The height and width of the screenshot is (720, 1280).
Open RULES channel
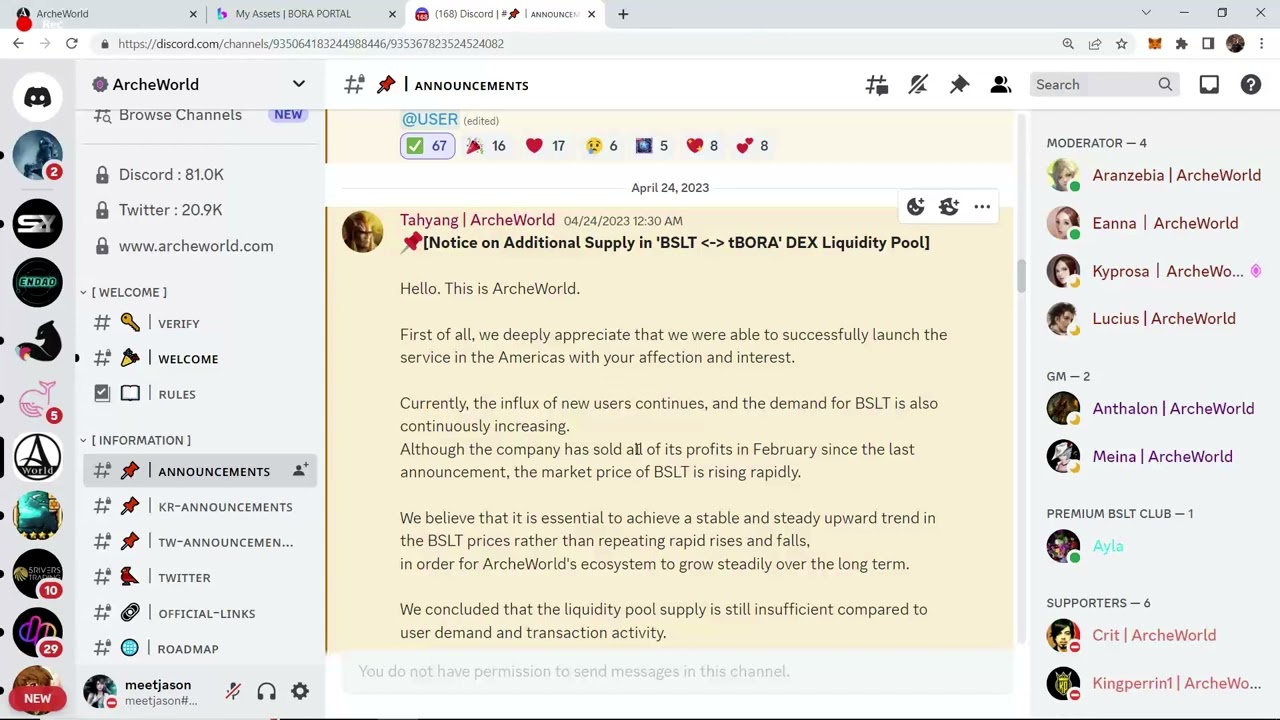(200, 394)
